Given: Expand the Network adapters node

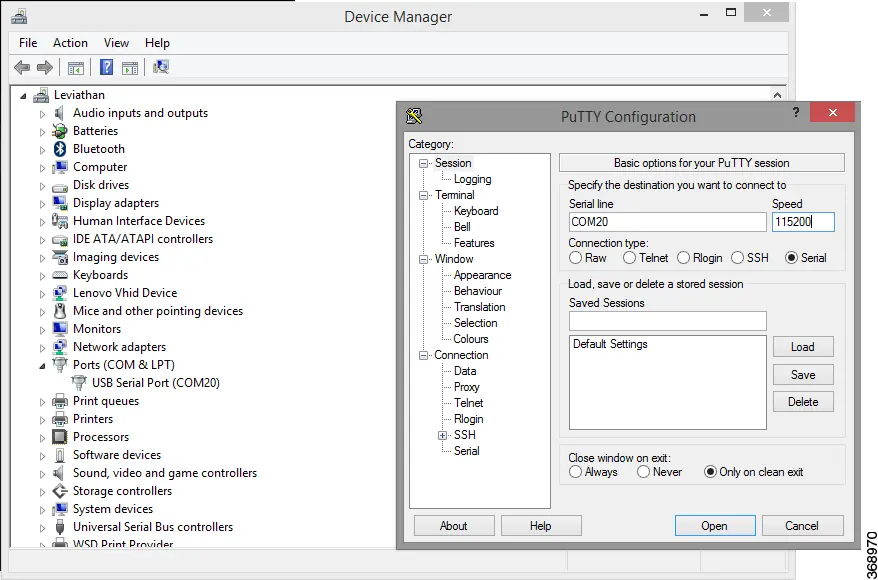Looking at the screenshot, I should pos(43,348).
